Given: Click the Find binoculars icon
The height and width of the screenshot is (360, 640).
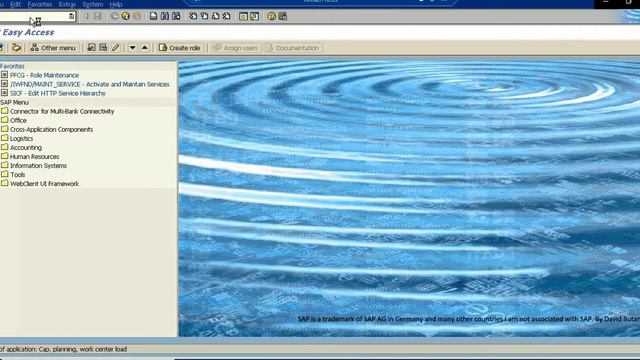Looking at the screenshot, I should coord(165,16).
